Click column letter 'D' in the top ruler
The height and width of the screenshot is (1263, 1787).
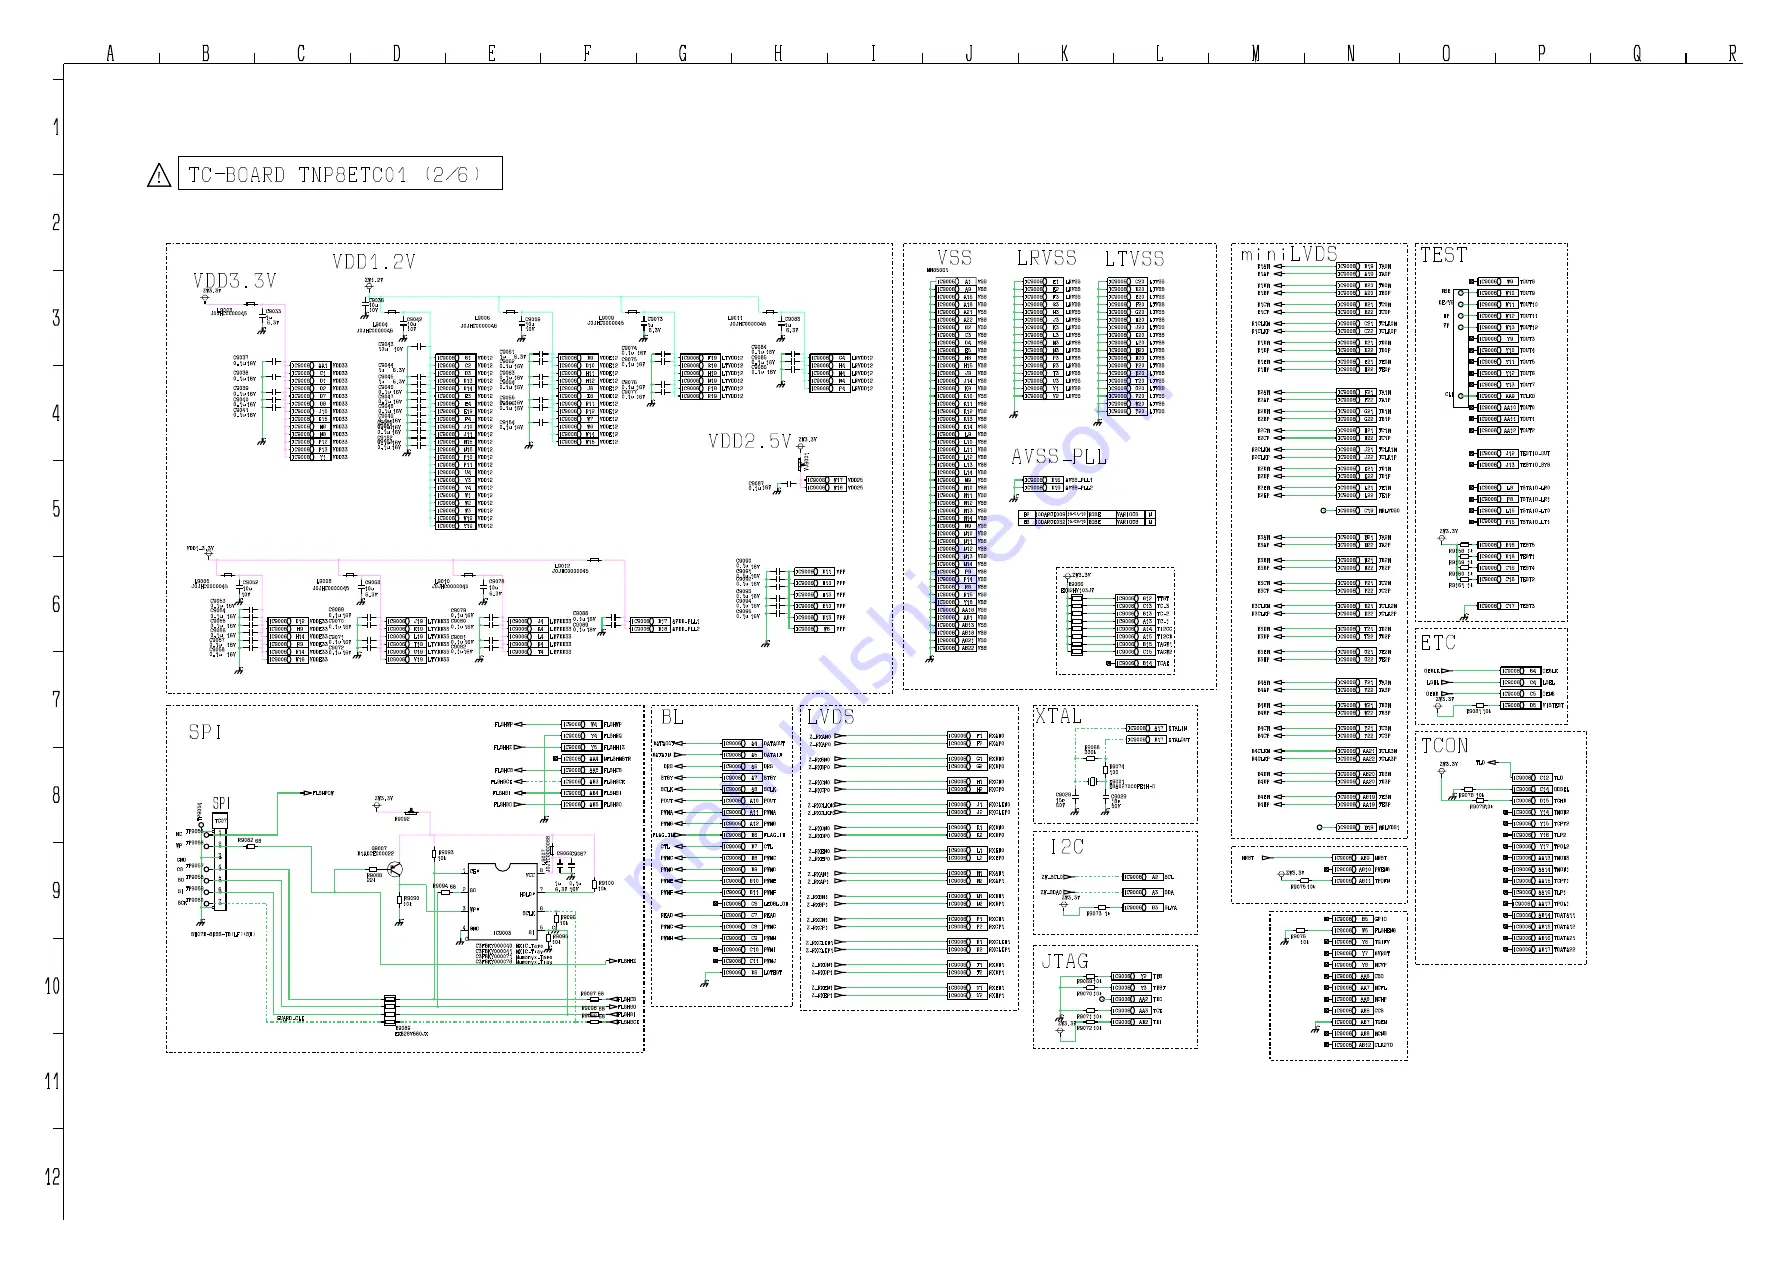396,54
